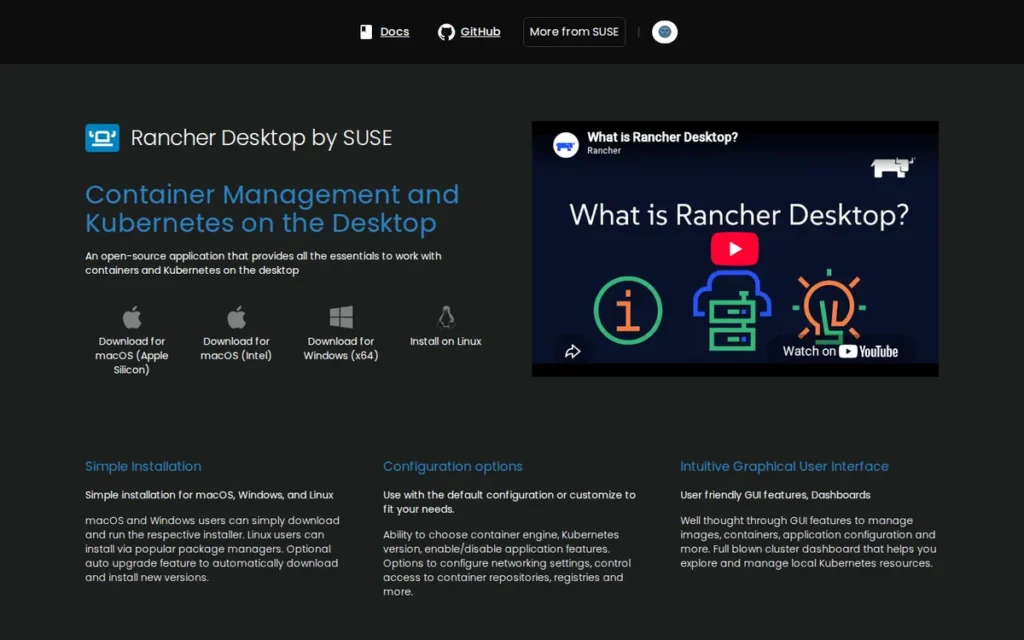Click Download for Windows (x64)

[341, 348]
